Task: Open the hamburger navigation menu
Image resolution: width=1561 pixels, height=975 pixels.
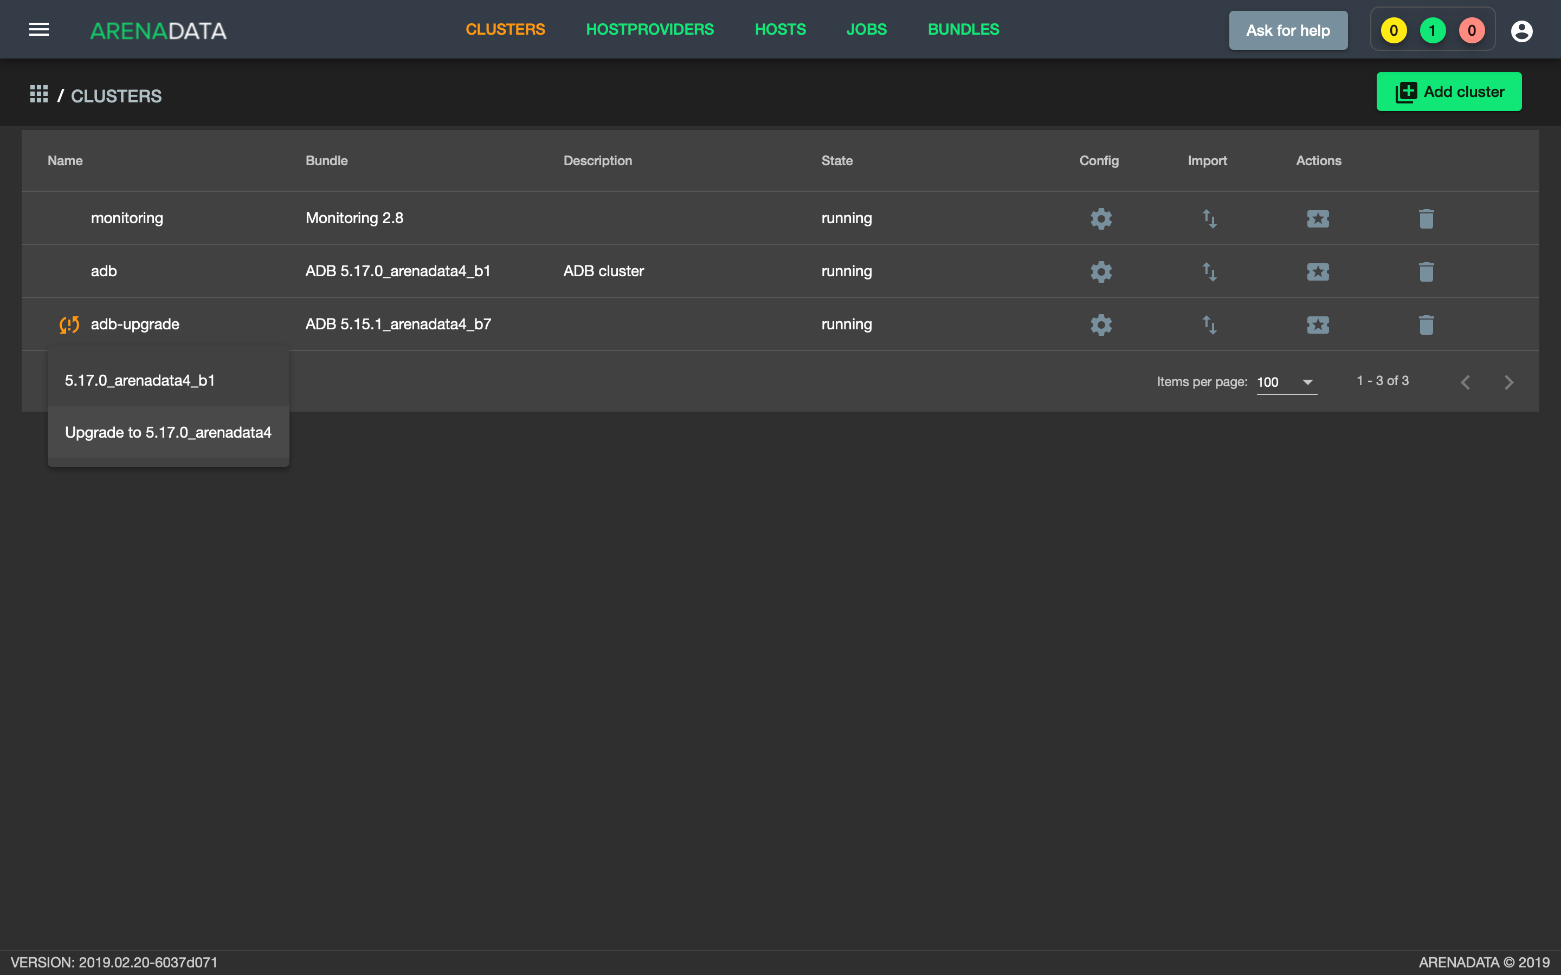Action: pyautogui.click(x=39, y=30)
